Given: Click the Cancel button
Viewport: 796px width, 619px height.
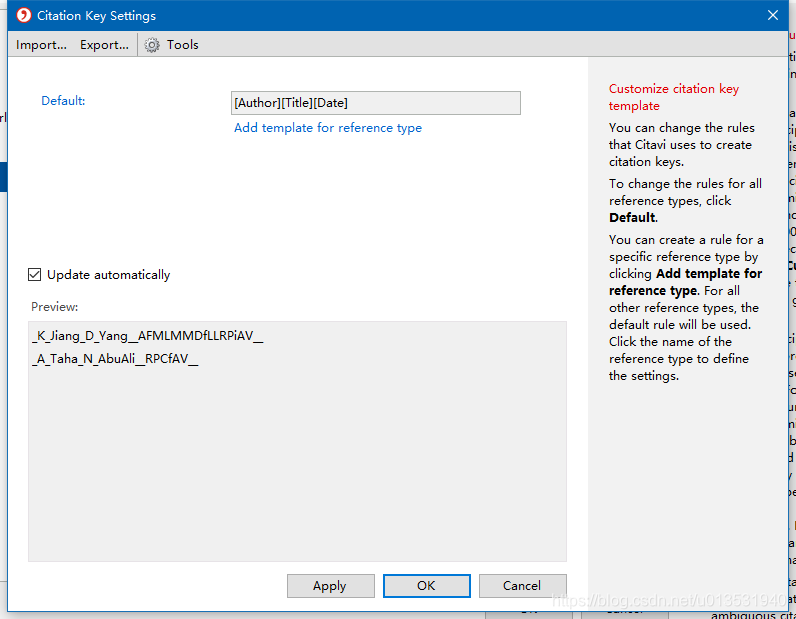Looking at the screenshot, I should coord(522,586).
